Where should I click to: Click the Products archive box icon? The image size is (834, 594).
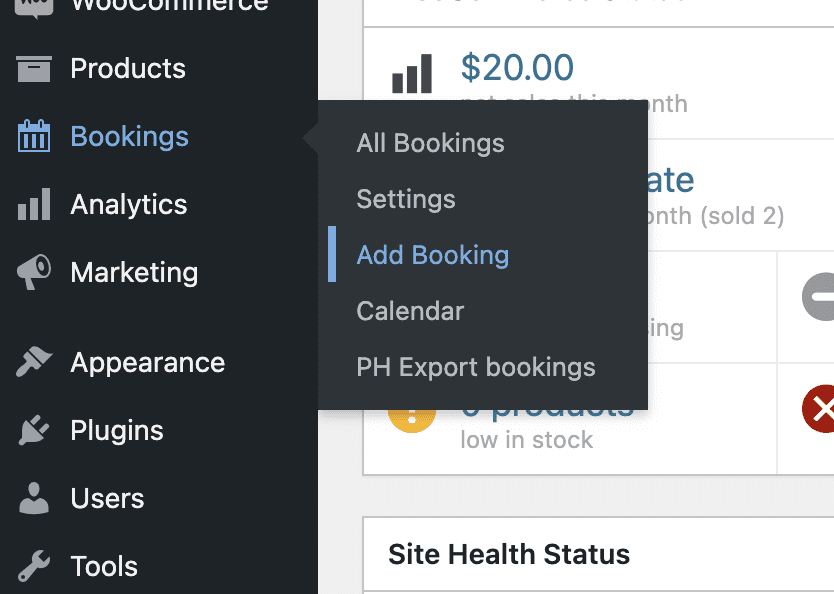coord(34,69)
